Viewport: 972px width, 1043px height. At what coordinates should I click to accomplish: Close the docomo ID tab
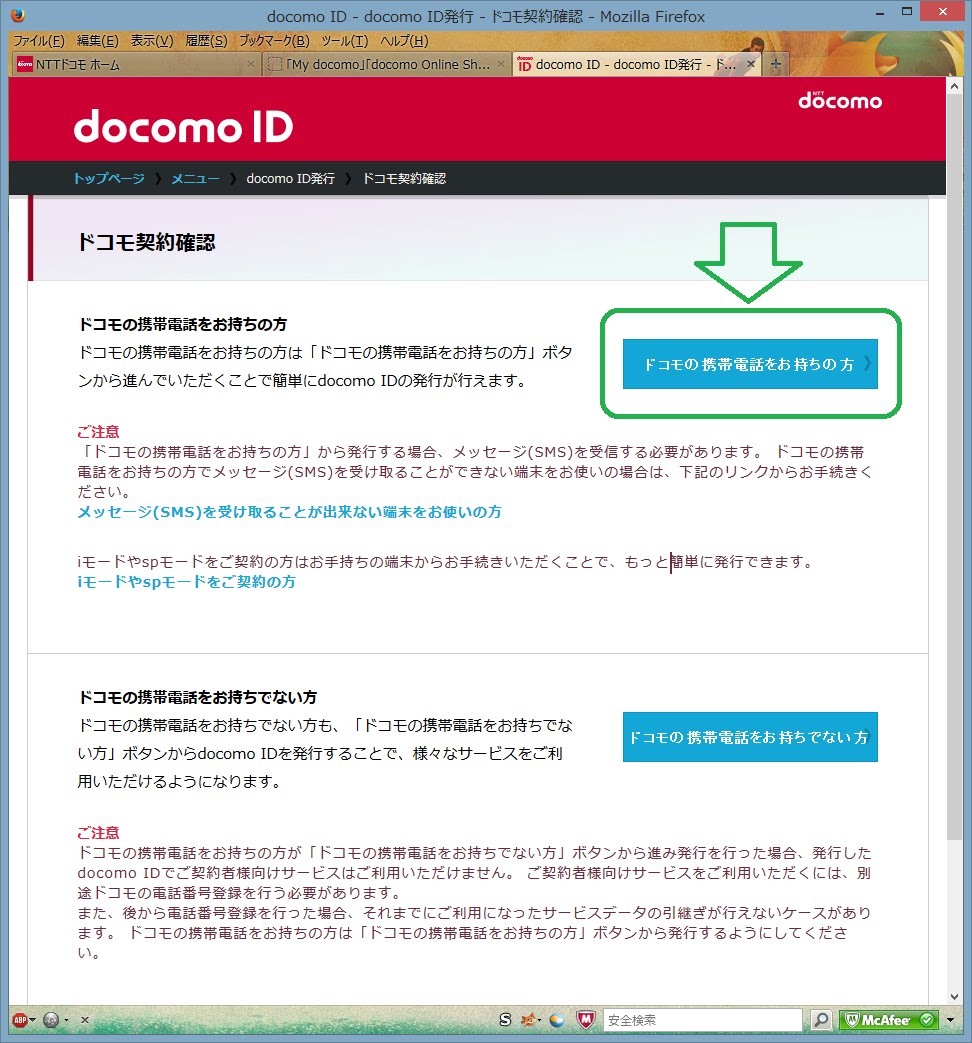coord(750,64)
